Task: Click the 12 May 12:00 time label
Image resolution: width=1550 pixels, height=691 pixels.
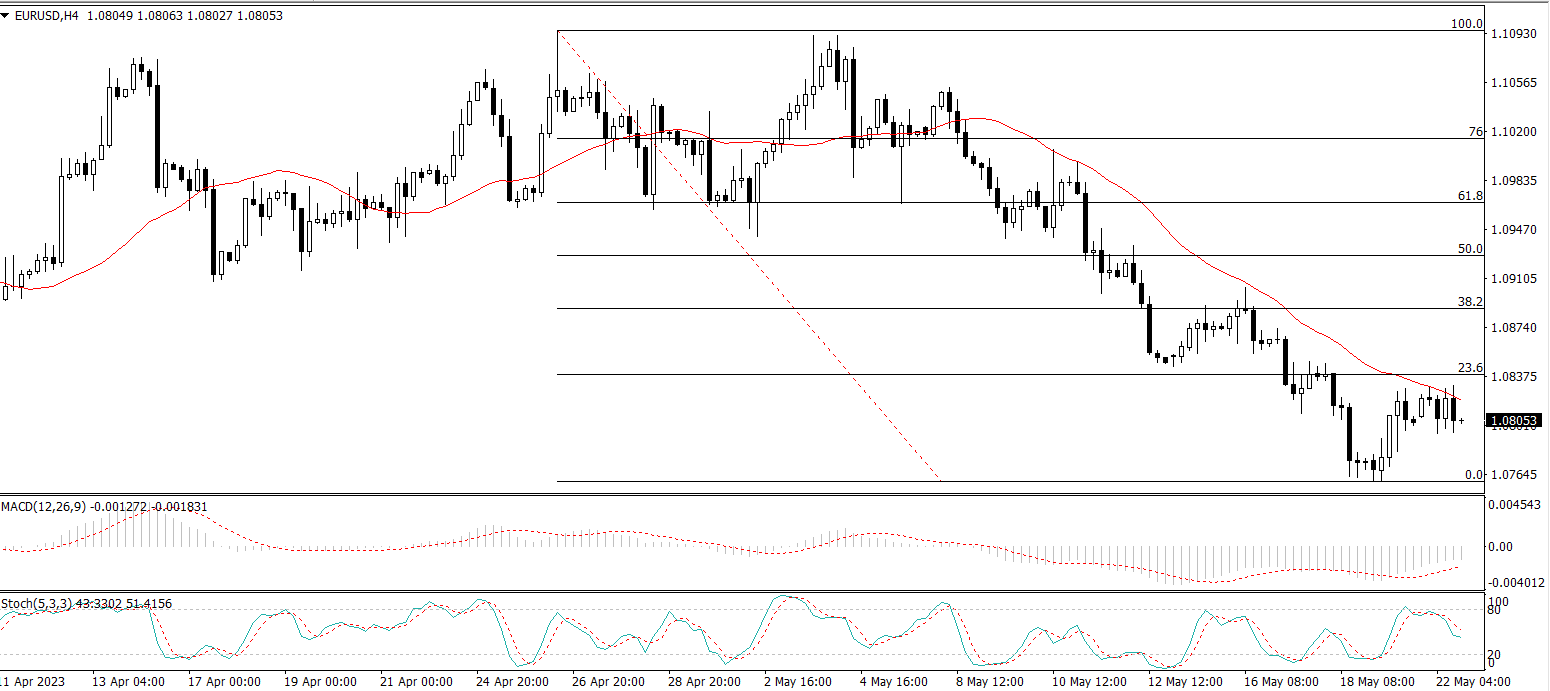Action: pyautogui.click(x=1184, y=681)
